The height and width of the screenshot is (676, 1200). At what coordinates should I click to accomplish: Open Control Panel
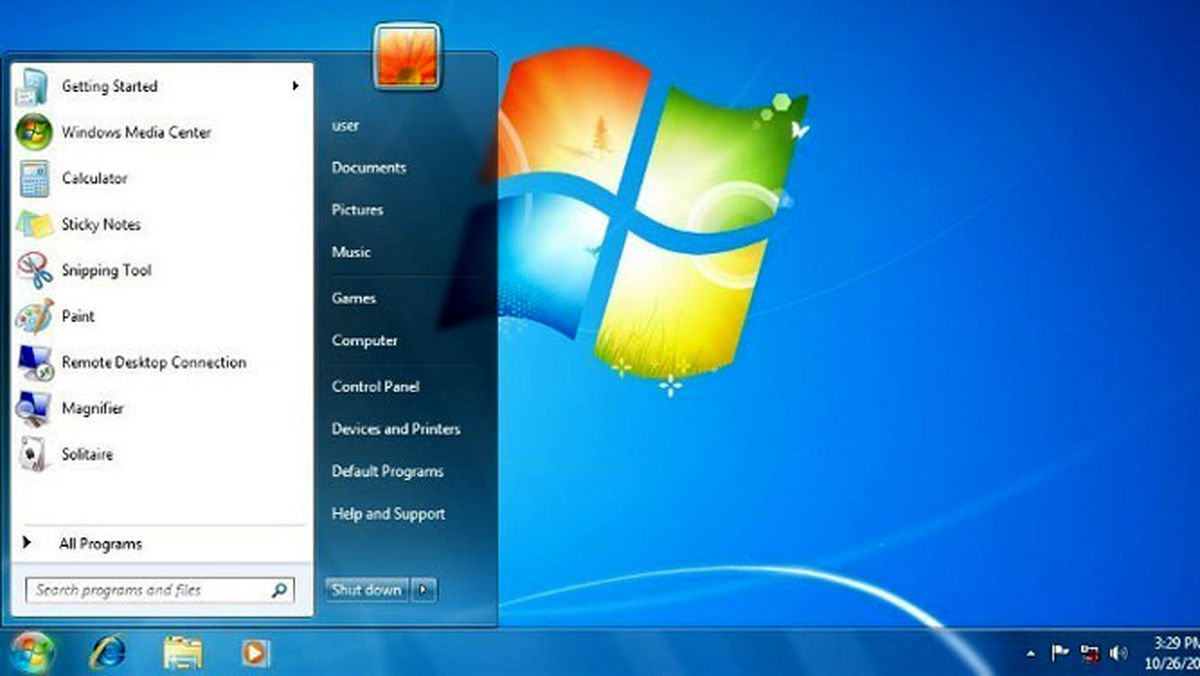(375, 386)
